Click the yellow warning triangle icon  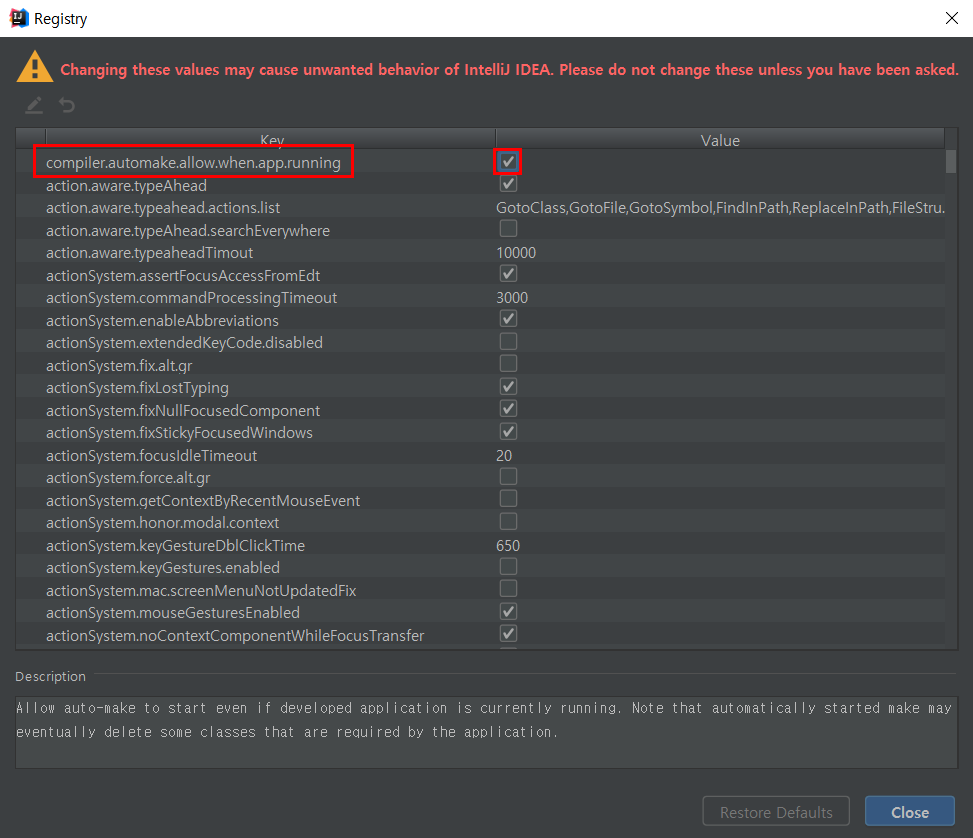pyautogui.click(x=35, y=66)
